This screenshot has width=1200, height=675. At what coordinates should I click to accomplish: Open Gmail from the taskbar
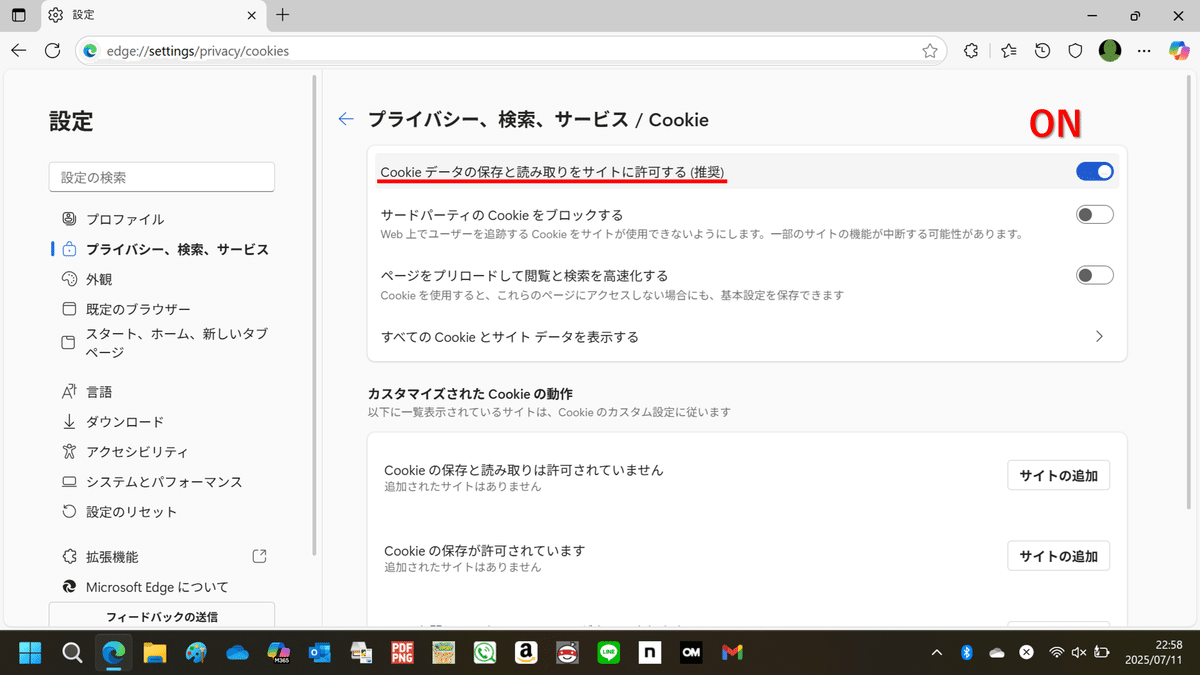pyautogui.click(x=732, y=652)
